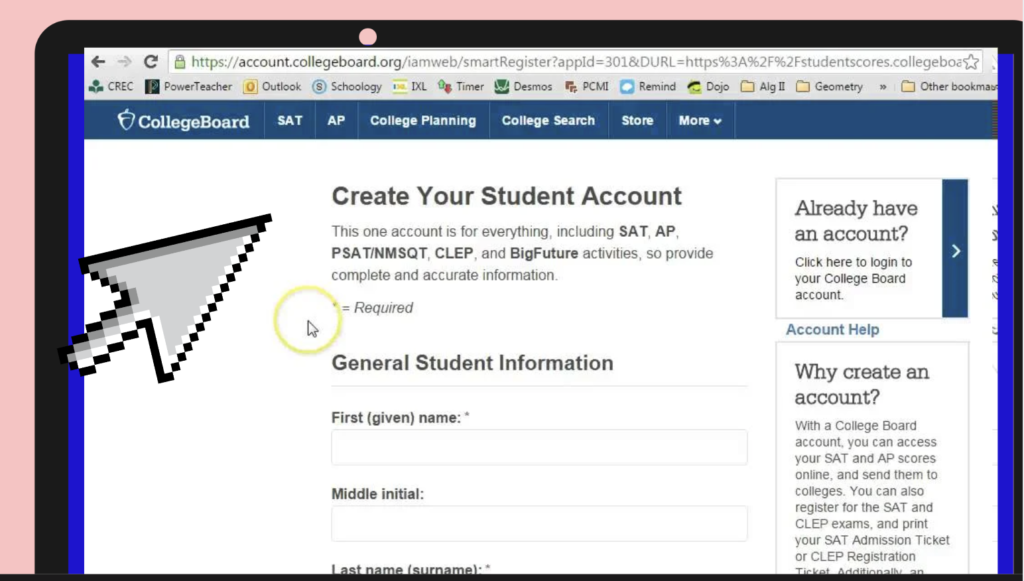
Task: Click the Middle initial field
Action: pos(539,524)
